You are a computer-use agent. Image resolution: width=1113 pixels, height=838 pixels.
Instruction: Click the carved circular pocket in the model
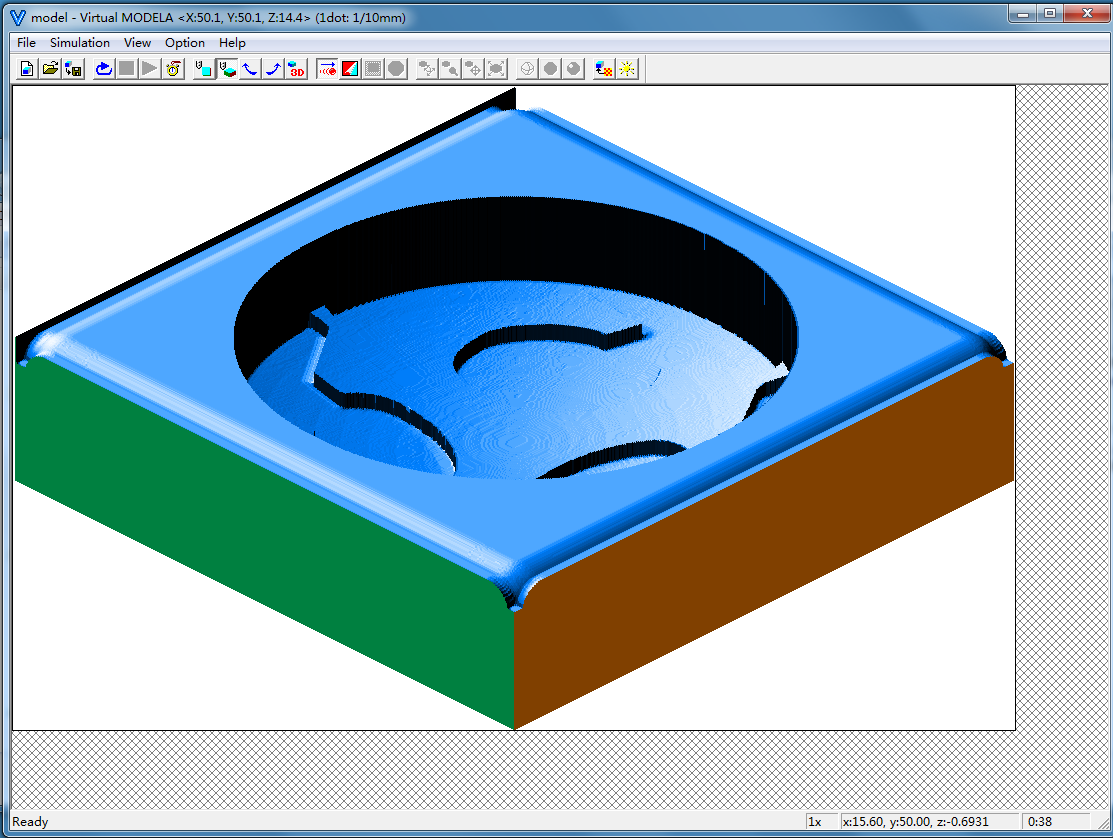pos(516,337)
